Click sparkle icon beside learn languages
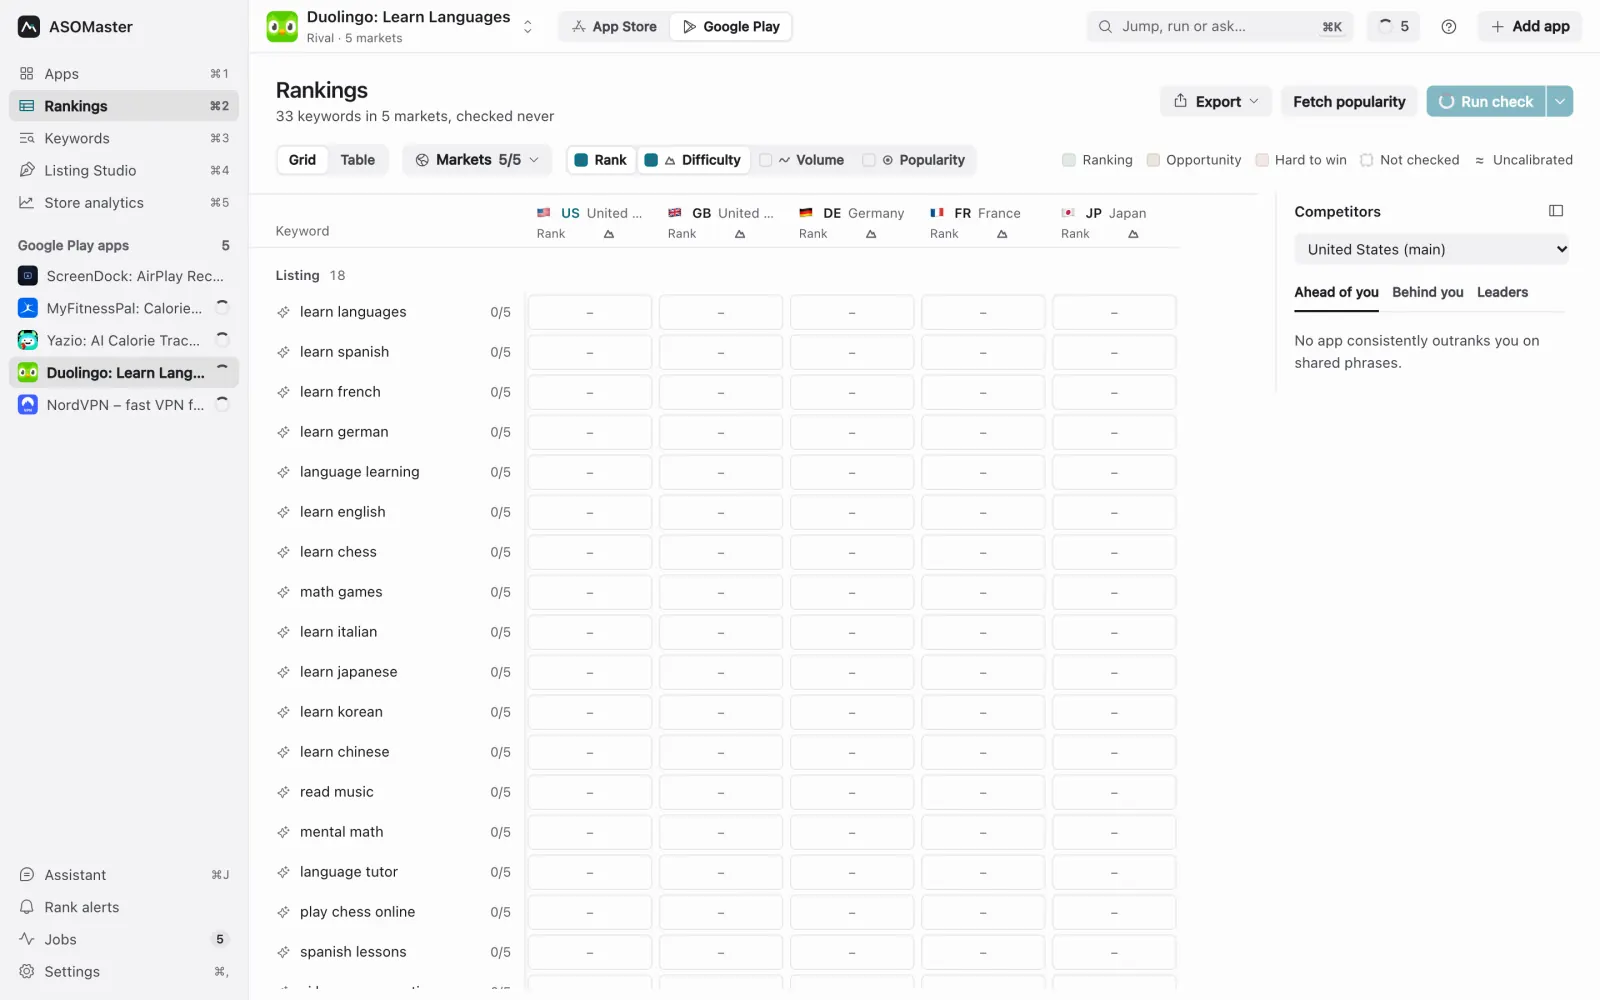Screen dimensions: 1600x1000 284,312
